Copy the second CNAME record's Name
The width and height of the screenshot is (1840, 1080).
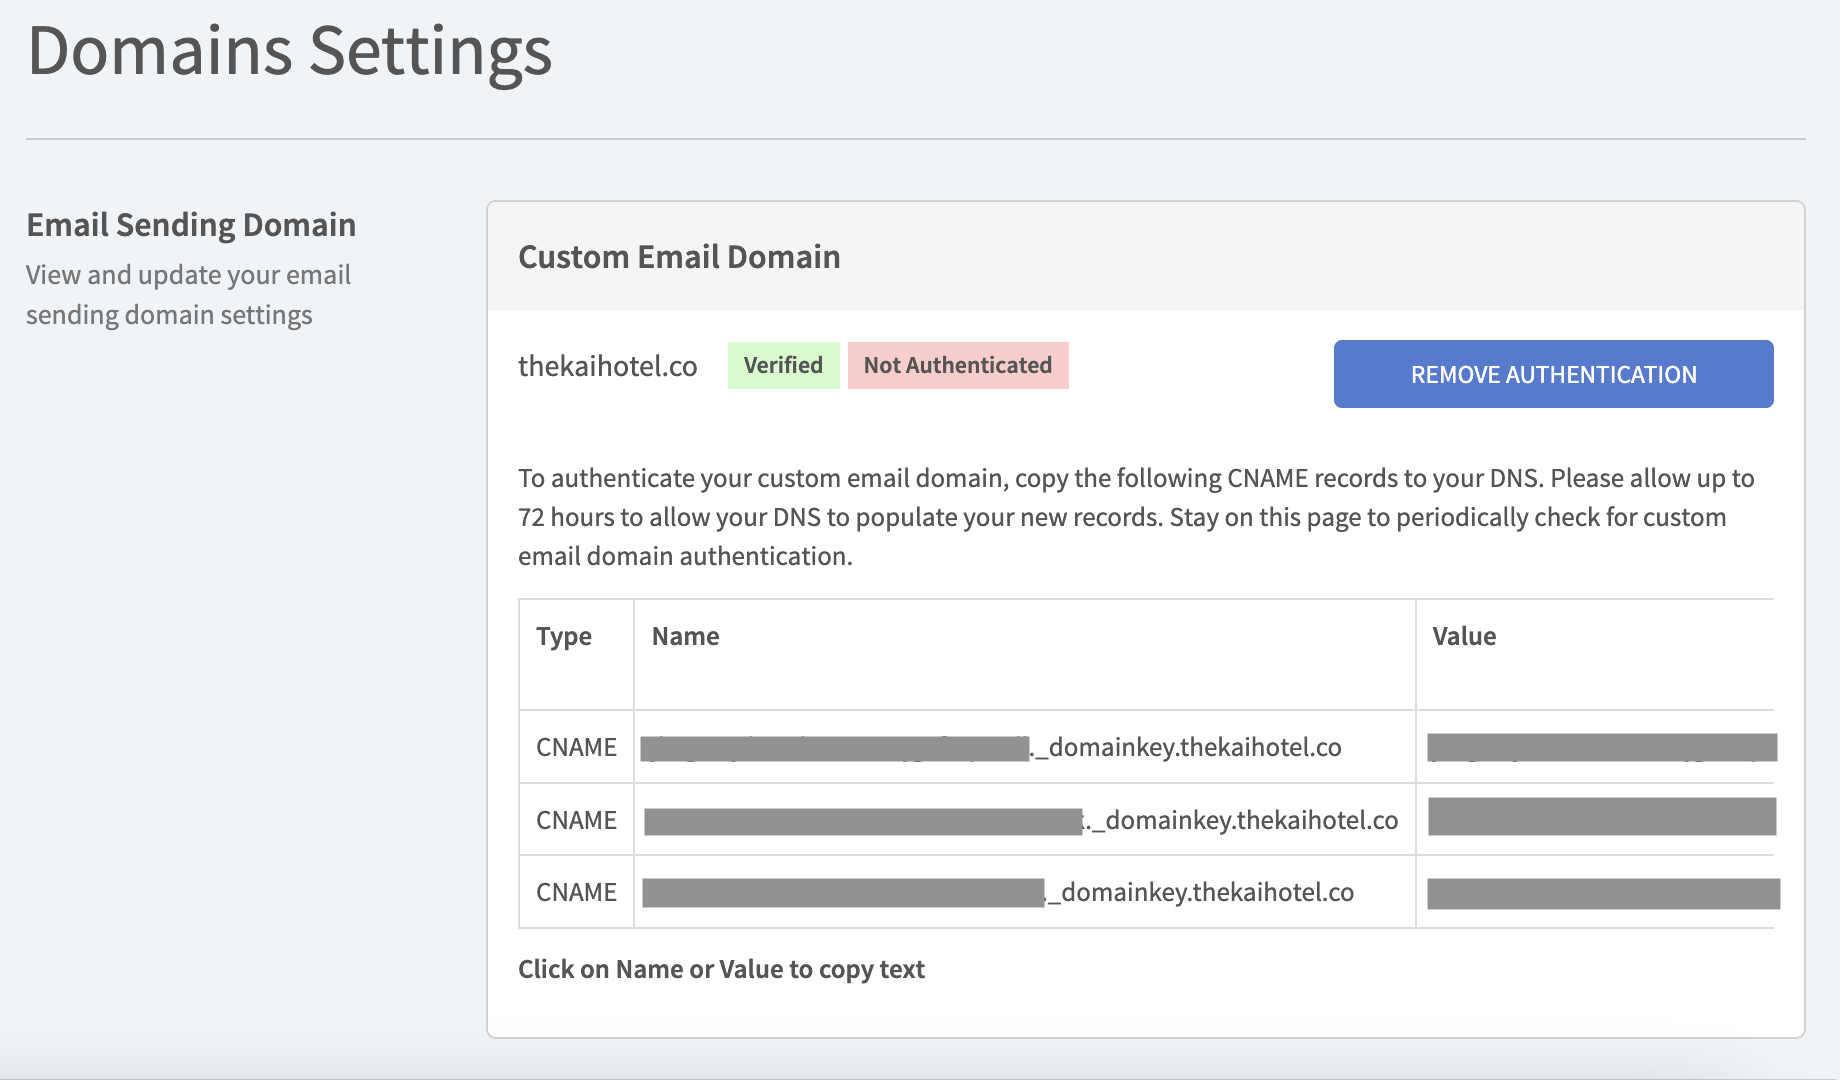pos(1020,820)
